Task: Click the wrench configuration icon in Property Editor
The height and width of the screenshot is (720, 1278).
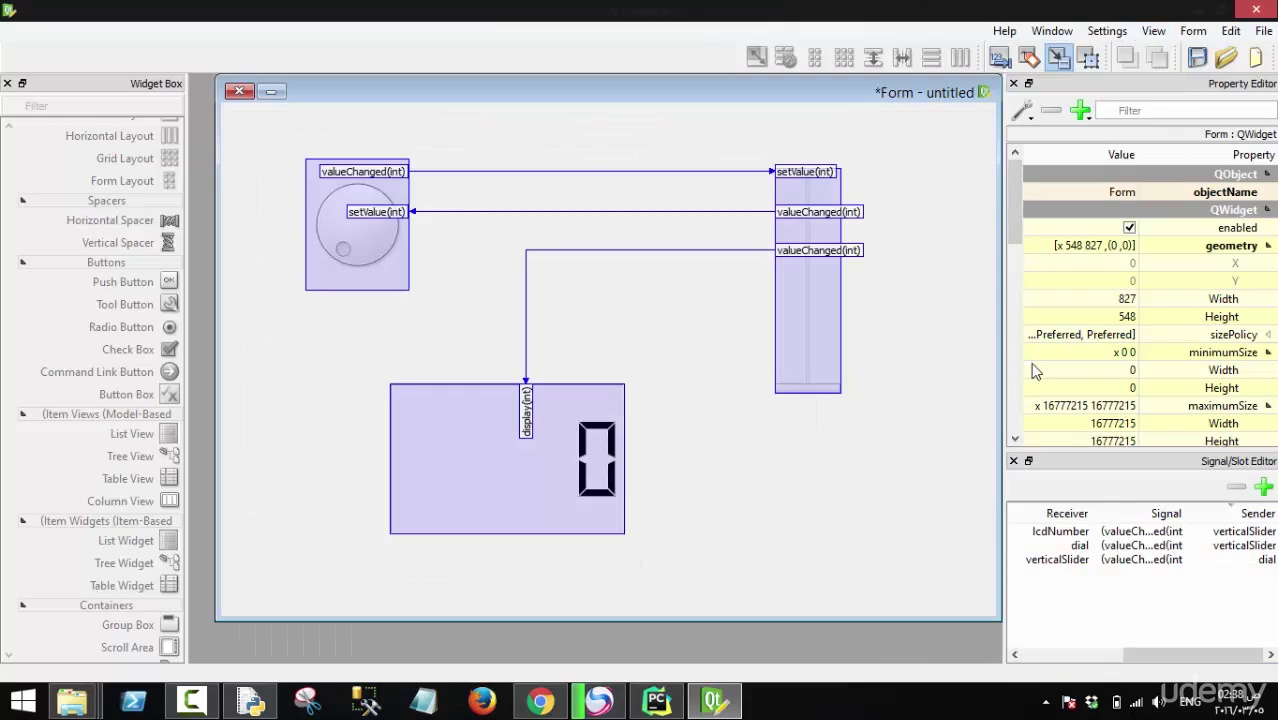Action: point(1022,110)
